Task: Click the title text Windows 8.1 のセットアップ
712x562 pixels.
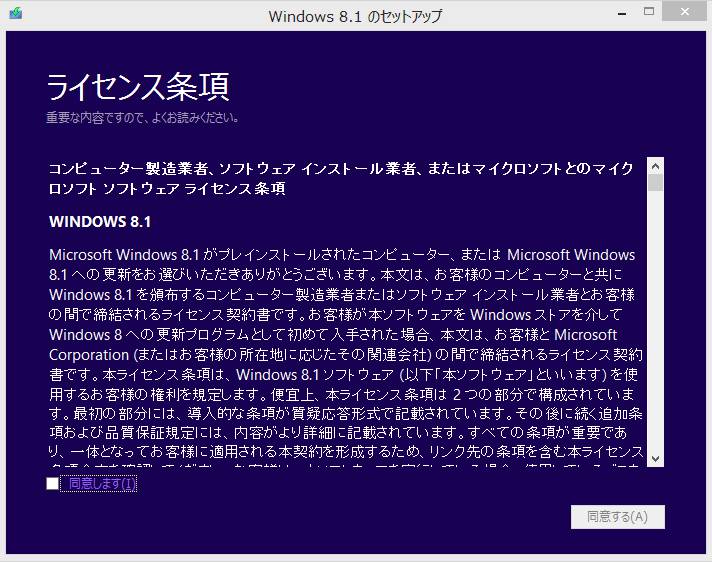Action: [x=355, y=16]
